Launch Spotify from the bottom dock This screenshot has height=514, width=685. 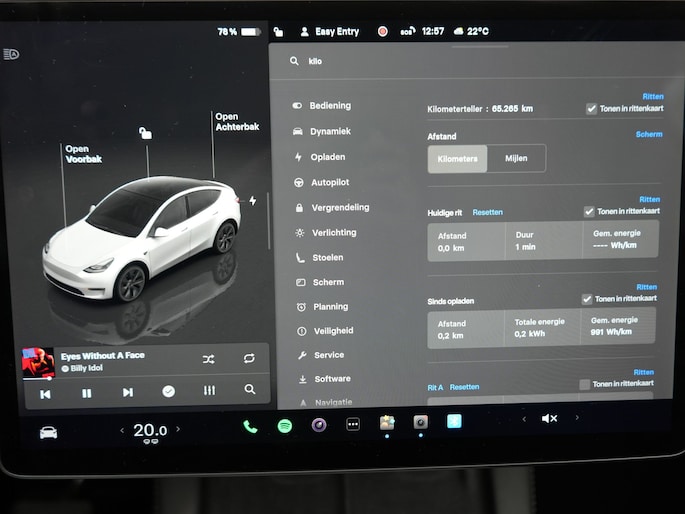click(285, 426)
